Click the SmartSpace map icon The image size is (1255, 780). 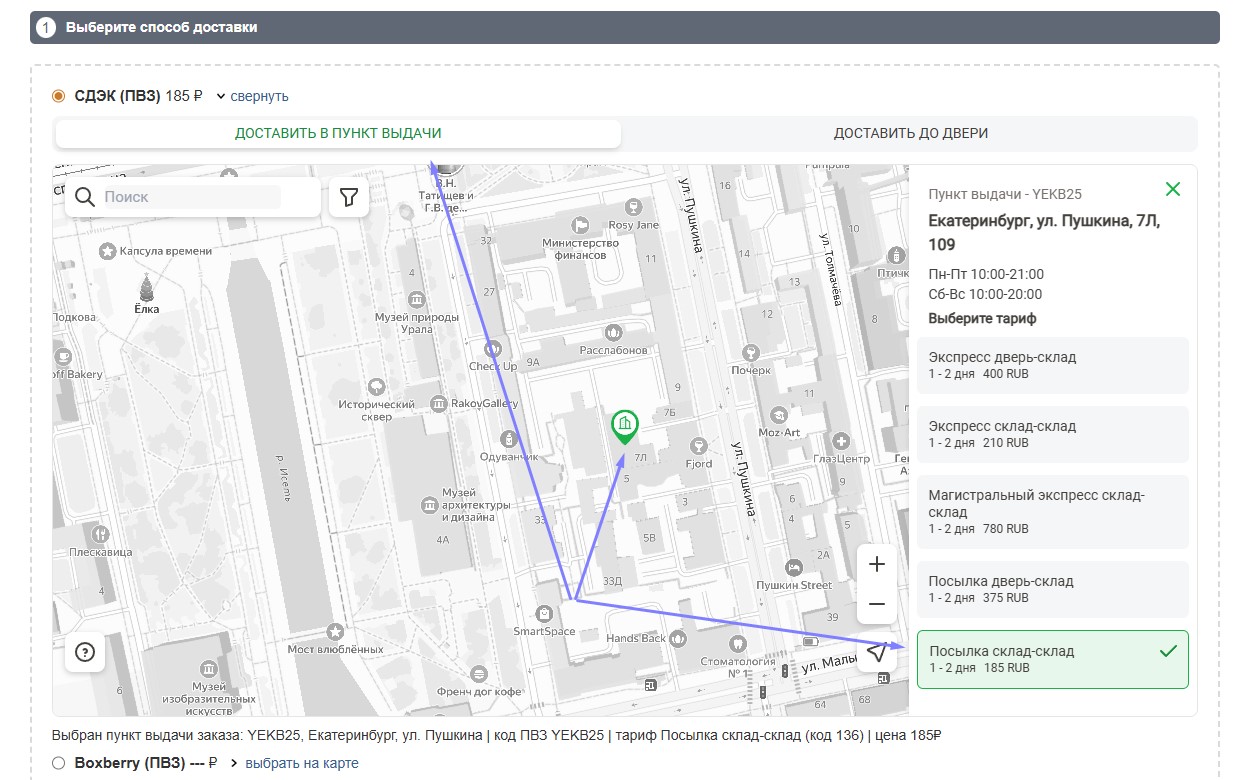(543, 613)
